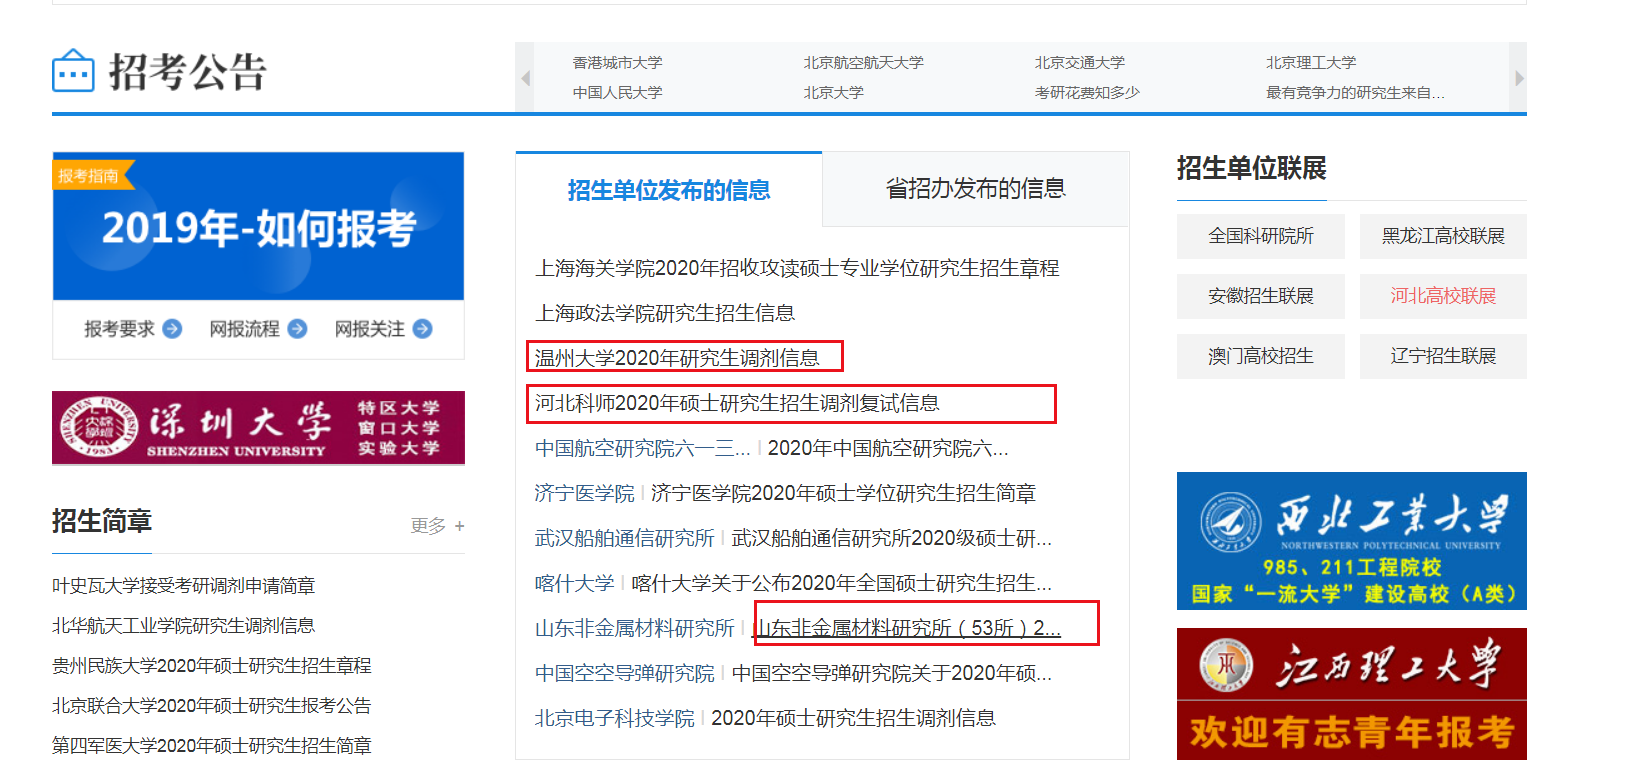This screenshot has height=772, width=1637.
Task: Open 2020年硕士研究生招生调剂信息 article
Action: (853, 718)
